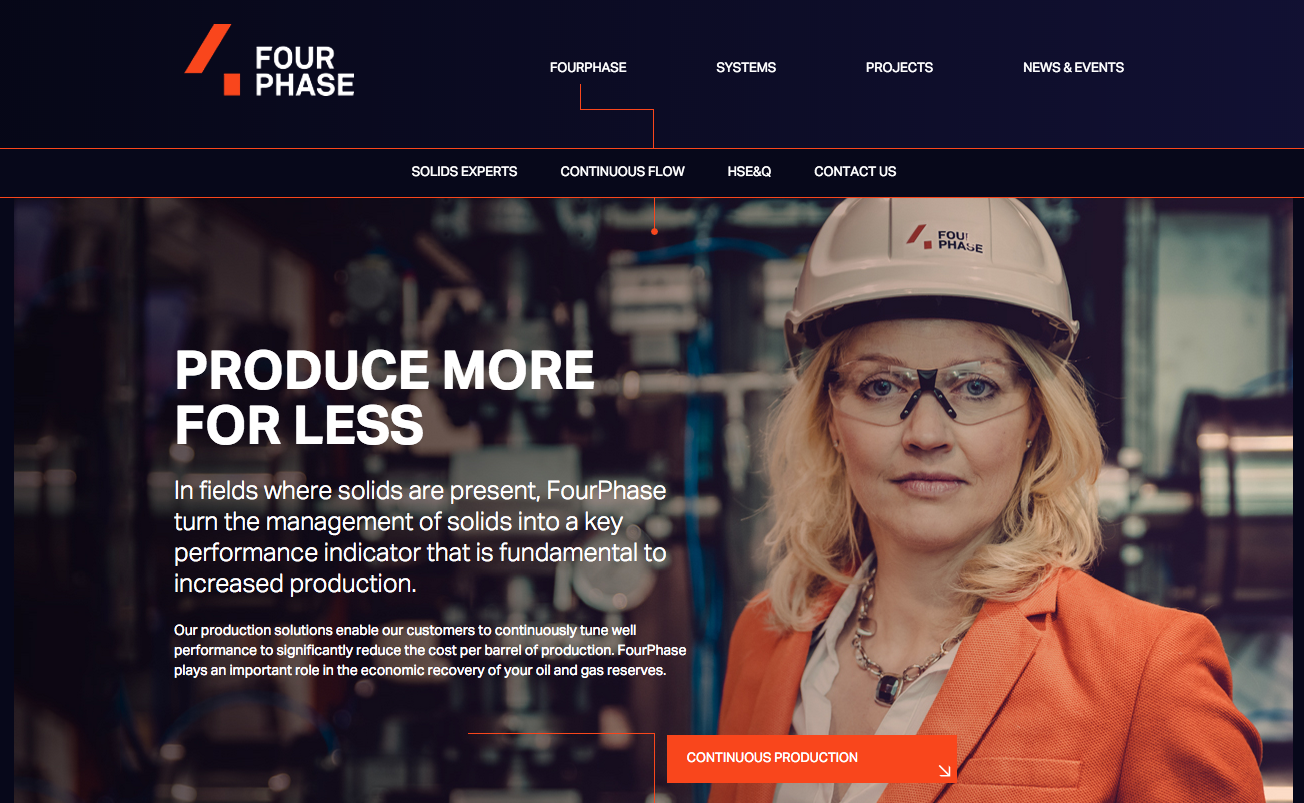This screenshot has height=803, width=1304.
Task: Select the CONTINUOUS FLOW submenu link
Action: click(622, 172)
